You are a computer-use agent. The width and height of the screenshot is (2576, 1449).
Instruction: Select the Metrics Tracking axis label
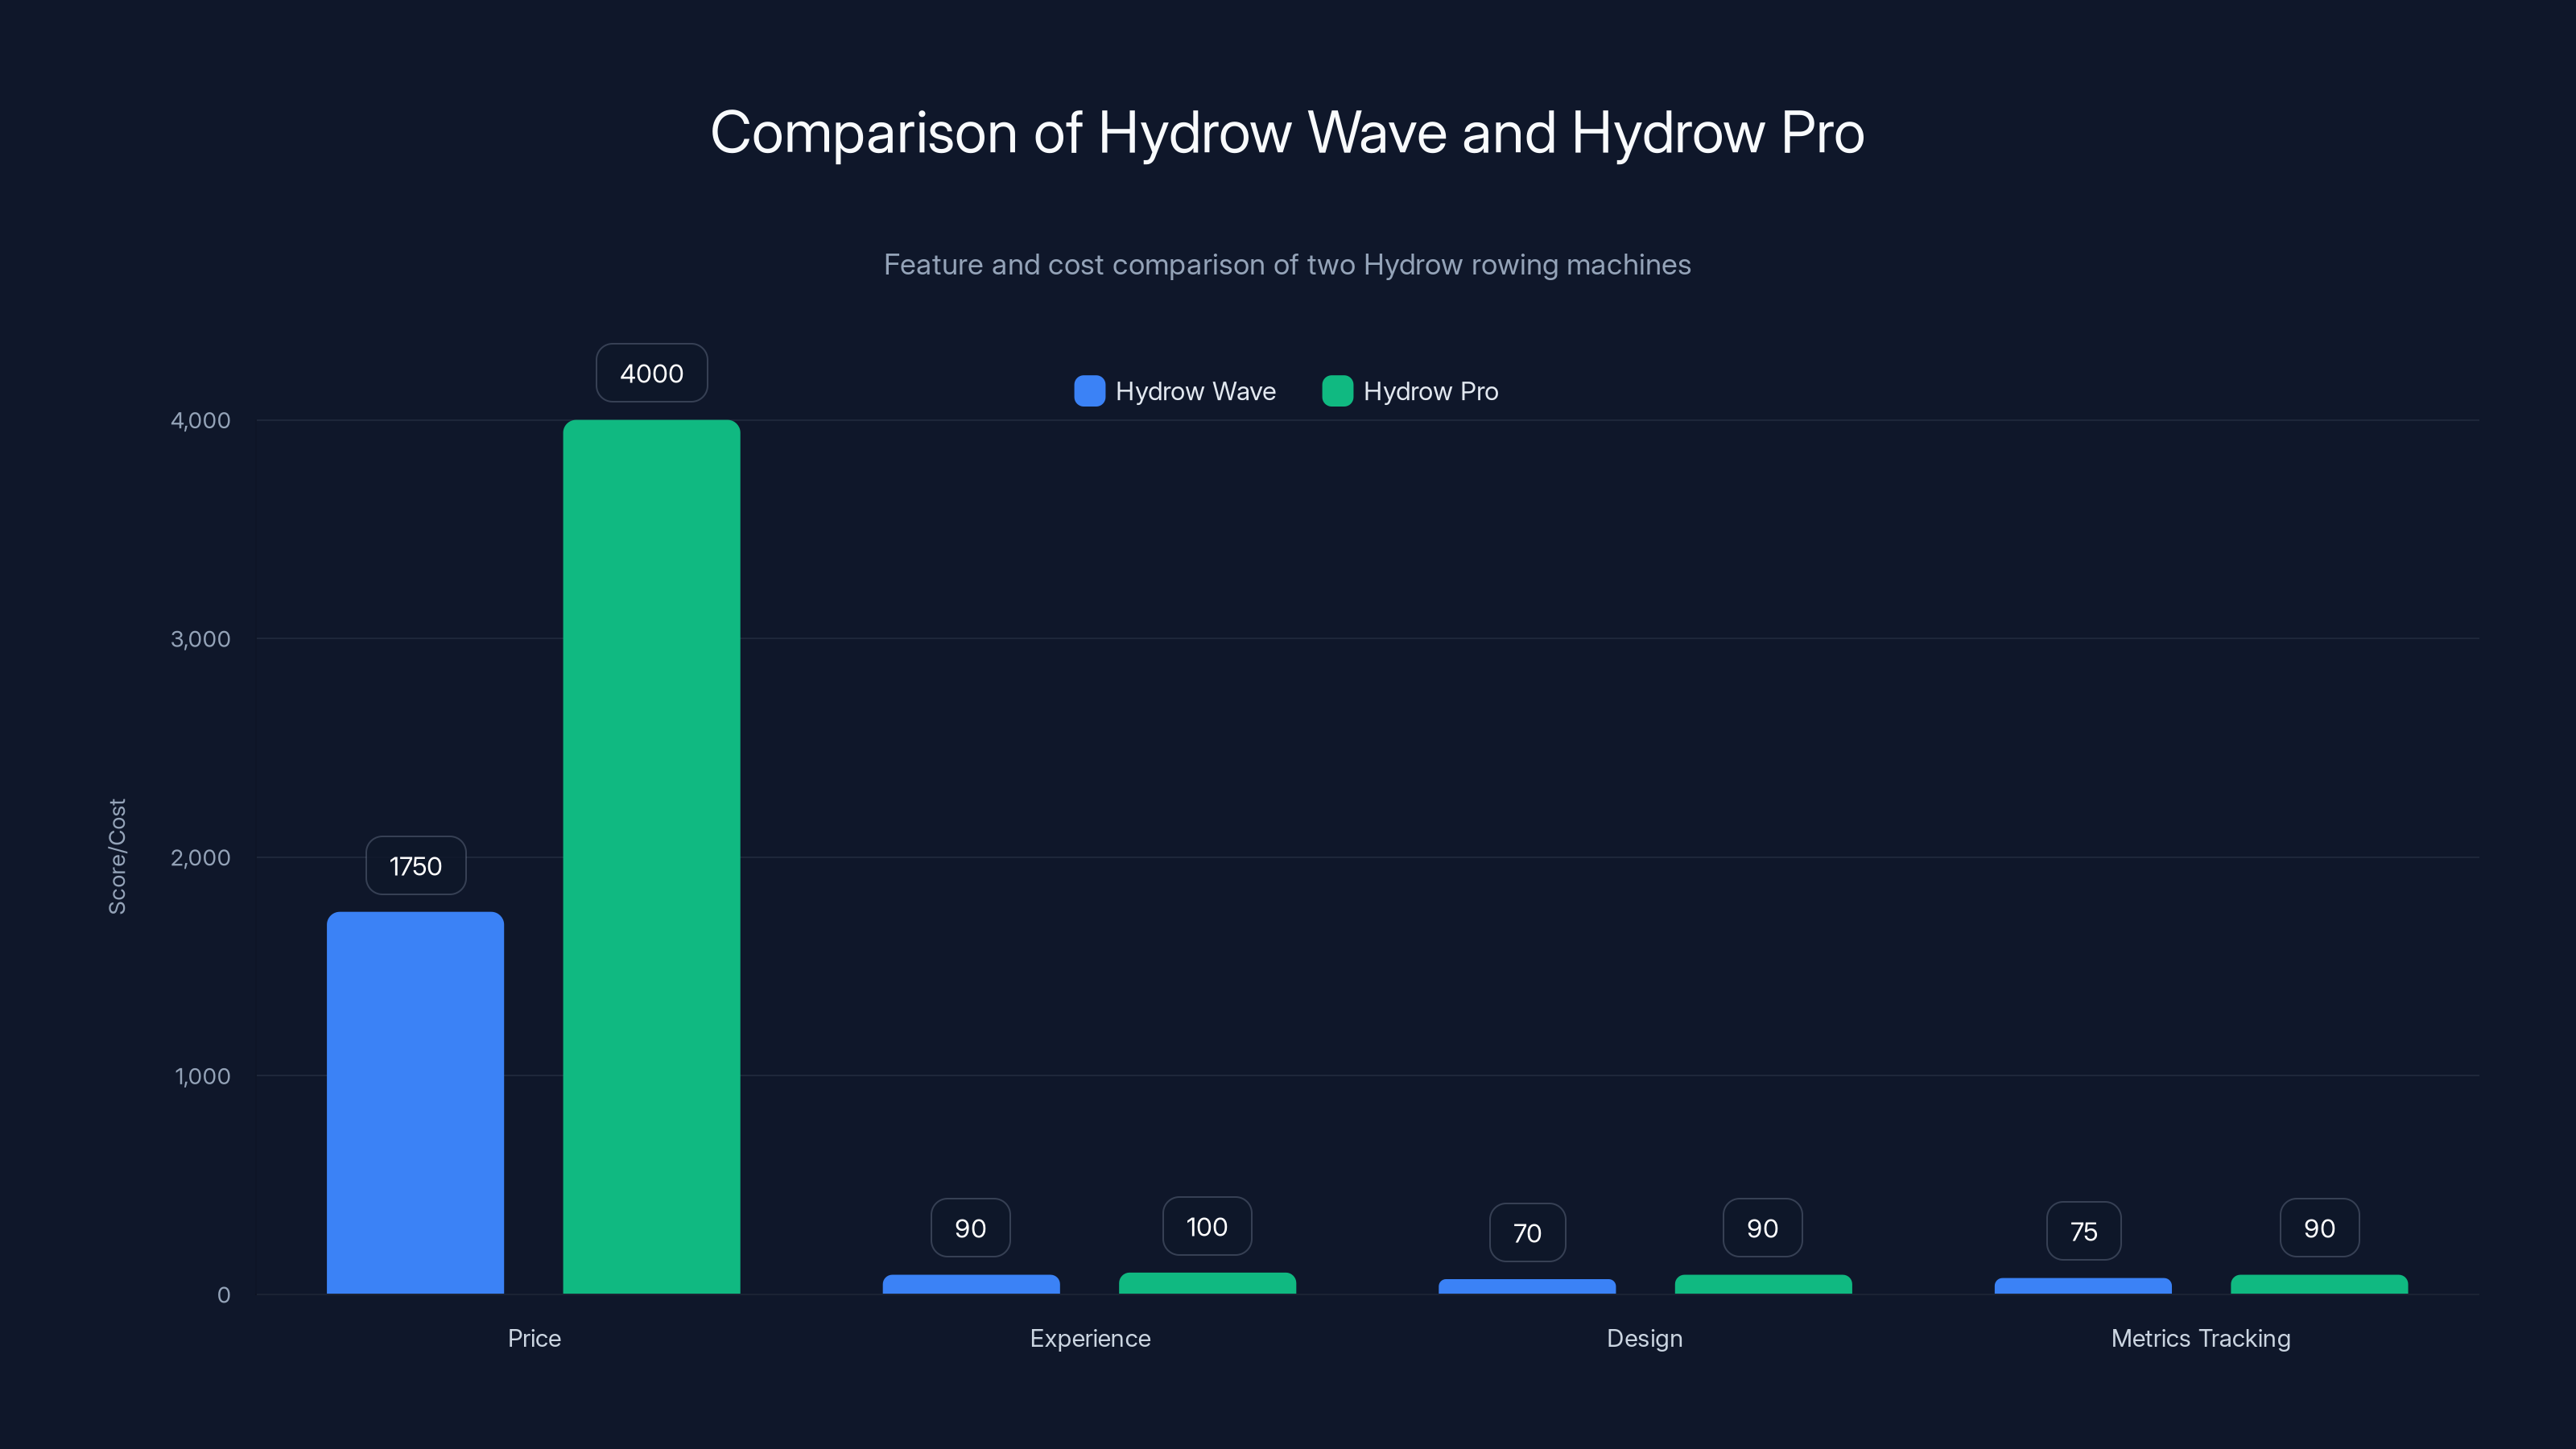click(x=2200, y=1338)
